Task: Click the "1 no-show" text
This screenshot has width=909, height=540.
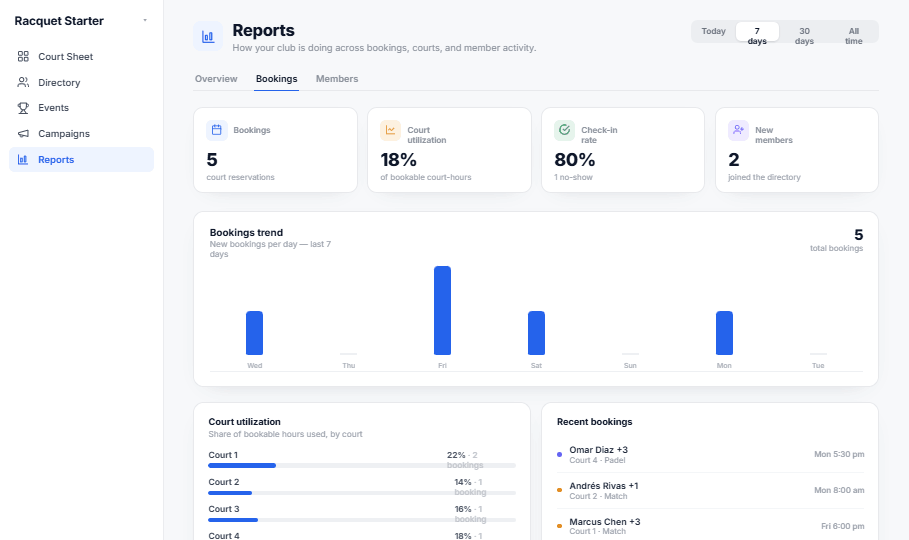Action: coord(573,177)
